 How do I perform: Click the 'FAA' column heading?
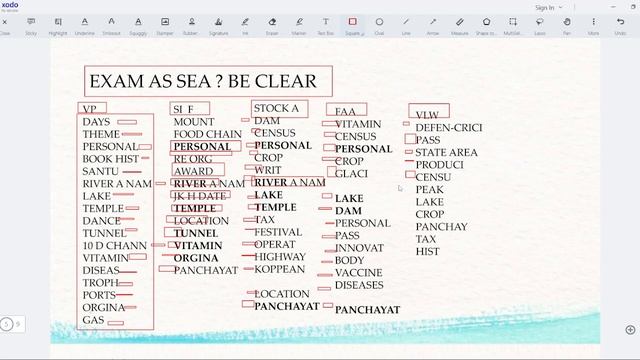(x=345, y=111)
